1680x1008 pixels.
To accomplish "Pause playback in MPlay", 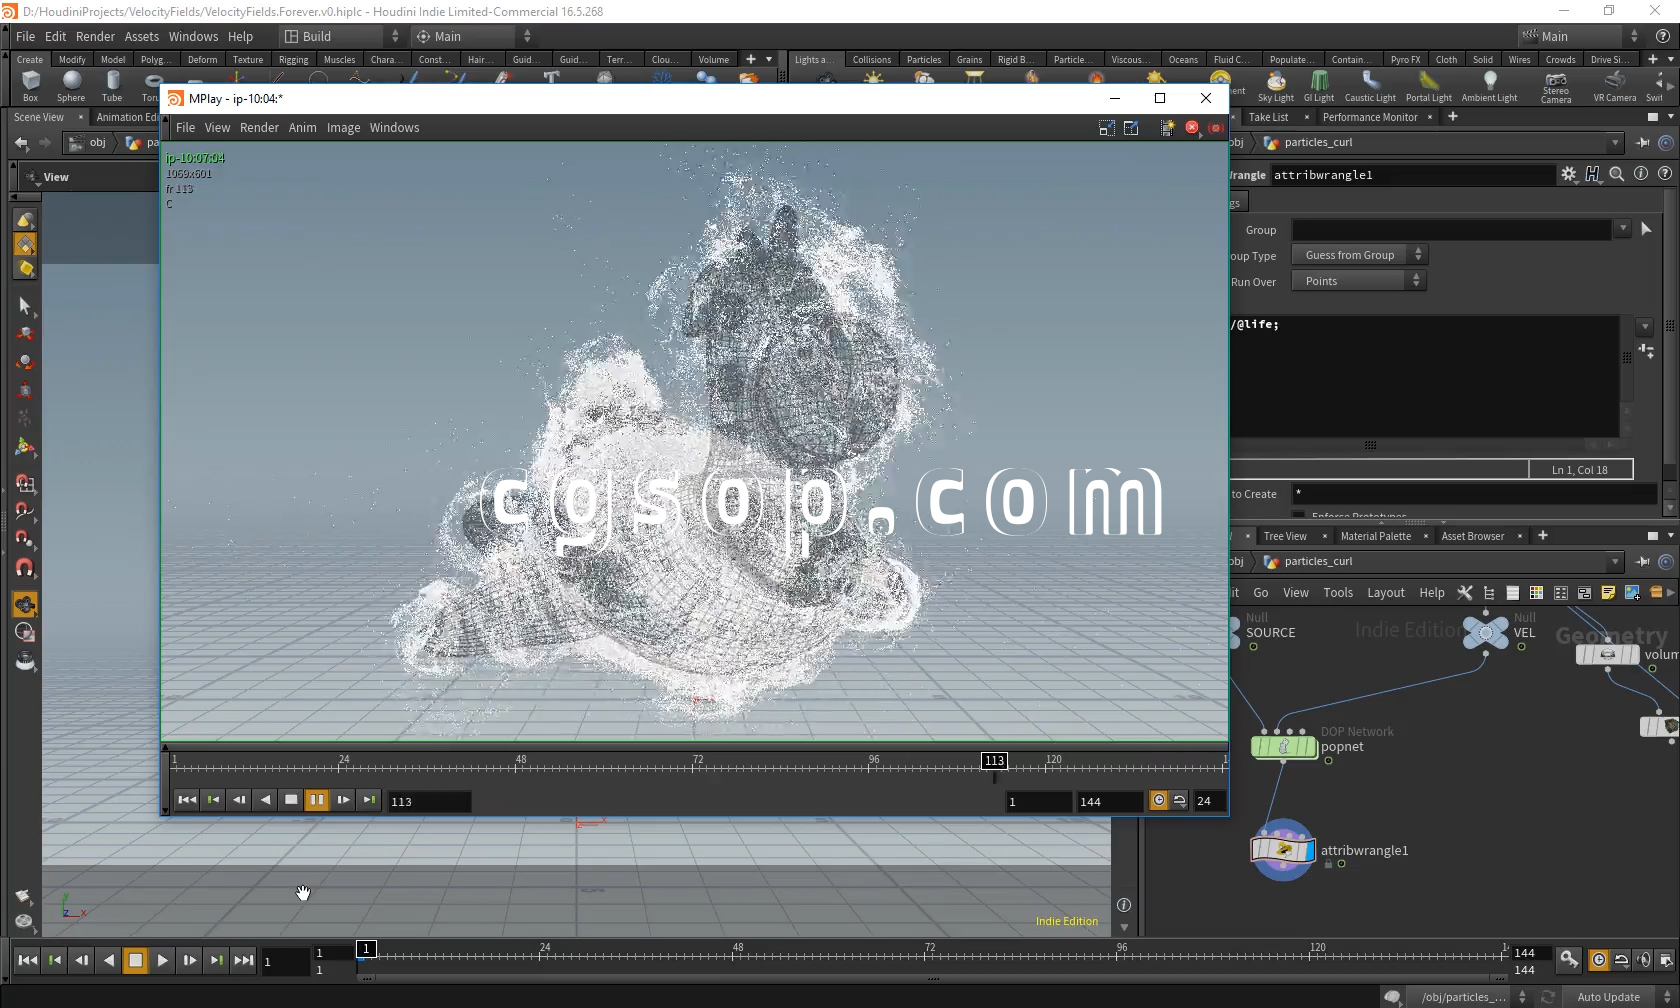I will coord(316,800).
